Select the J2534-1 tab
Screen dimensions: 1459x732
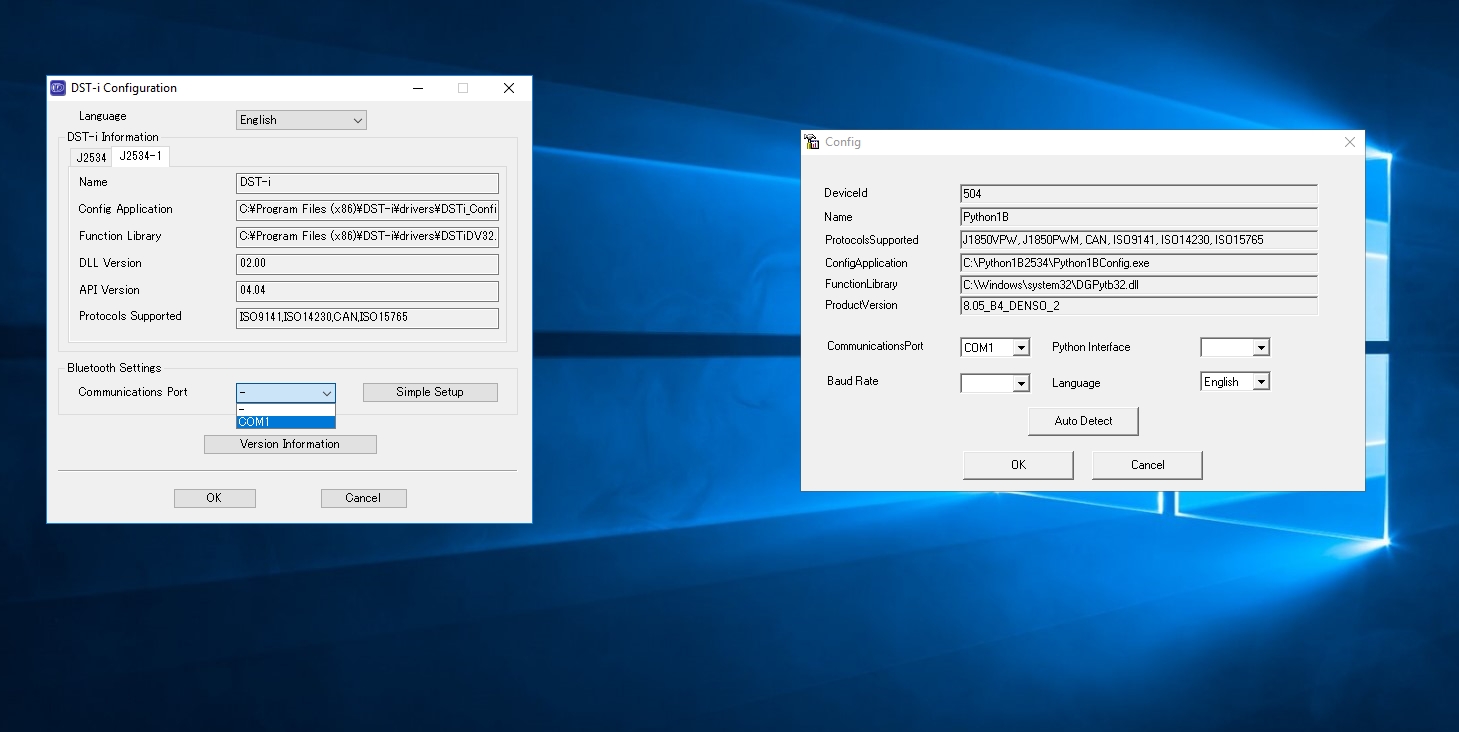tap(140, 156)
